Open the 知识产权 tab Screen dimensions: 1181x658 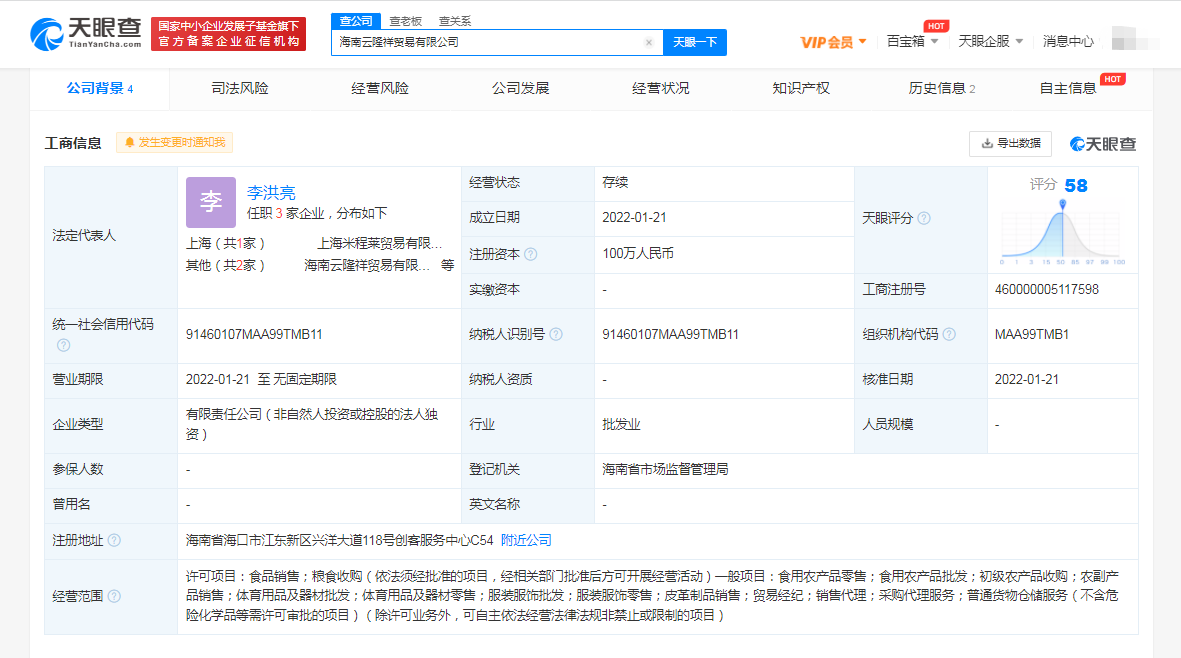click(x=801, y=88)
